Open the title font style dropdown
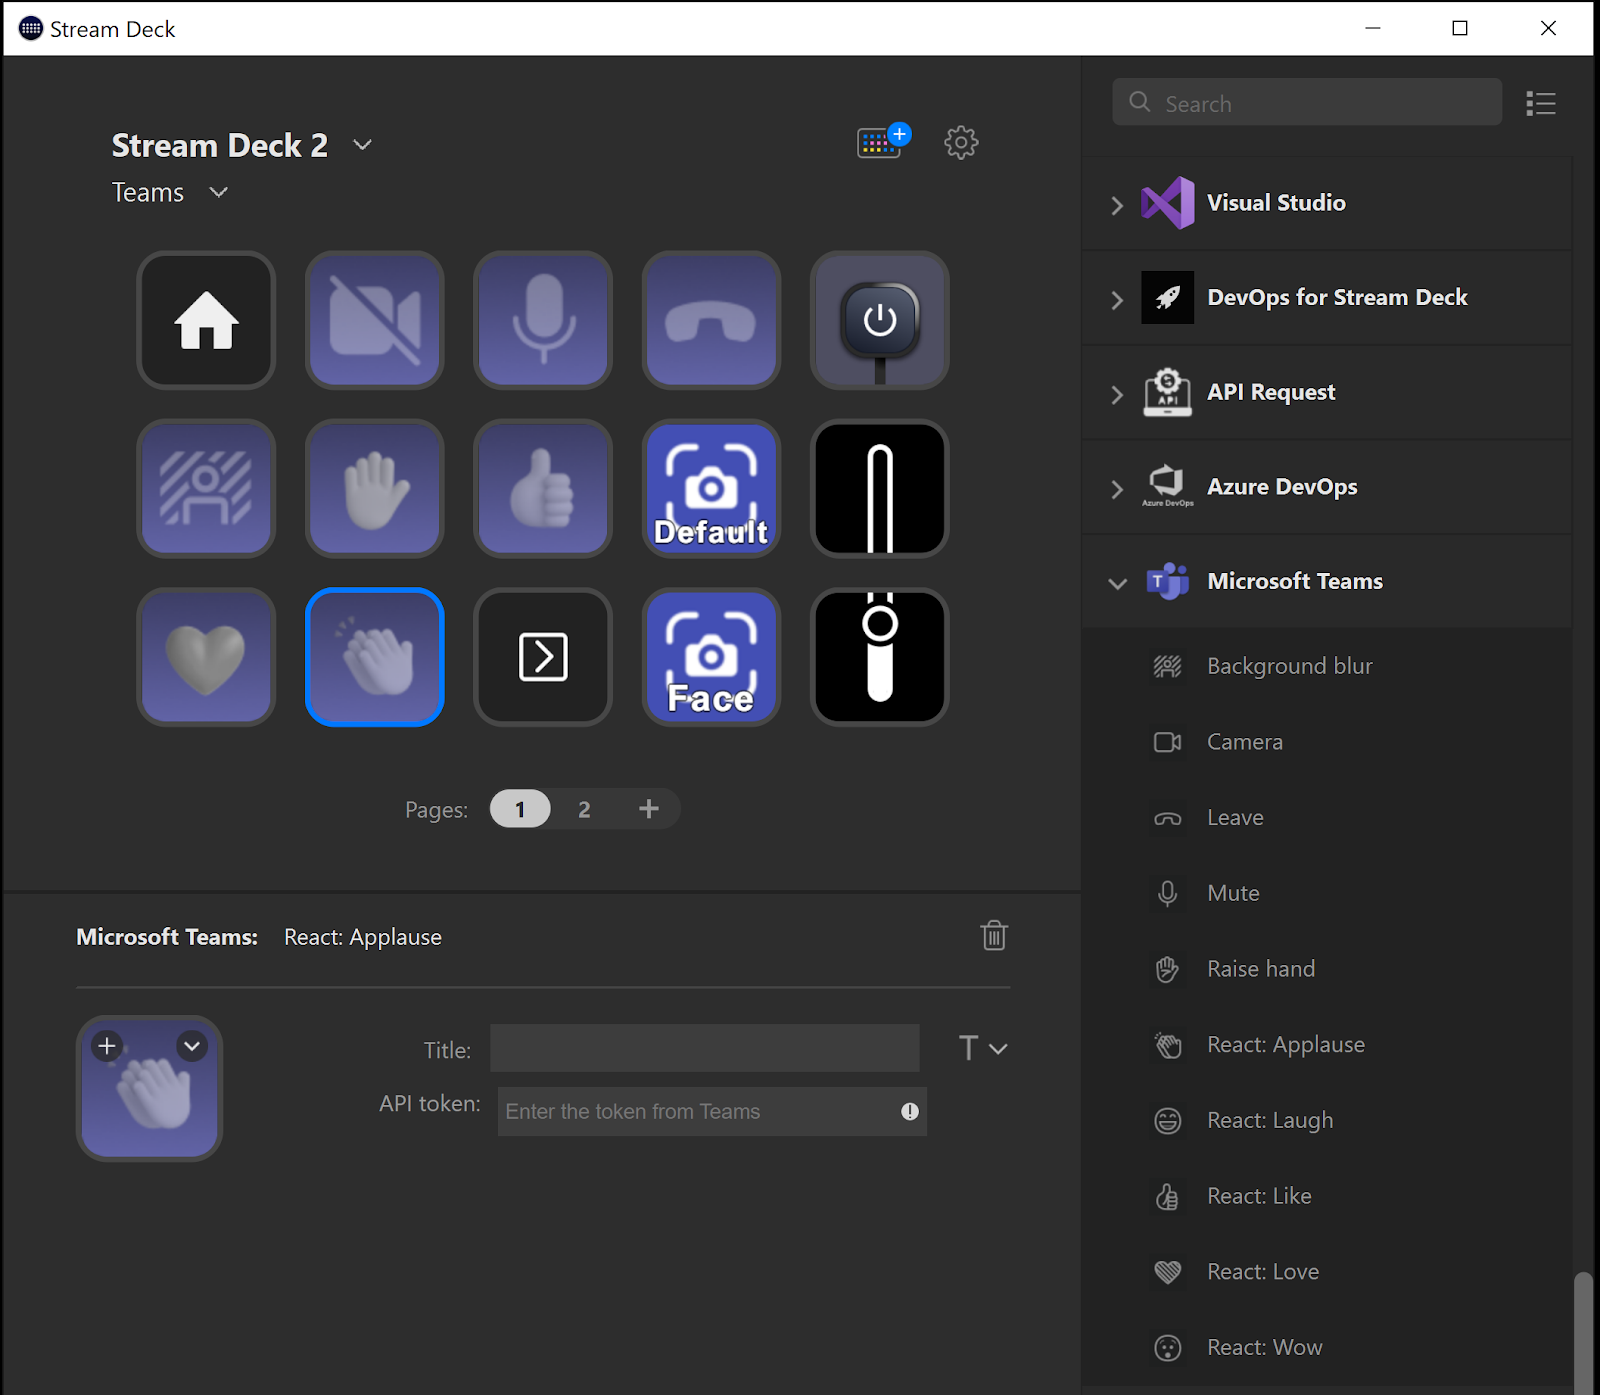 [x=983, y=1048]
